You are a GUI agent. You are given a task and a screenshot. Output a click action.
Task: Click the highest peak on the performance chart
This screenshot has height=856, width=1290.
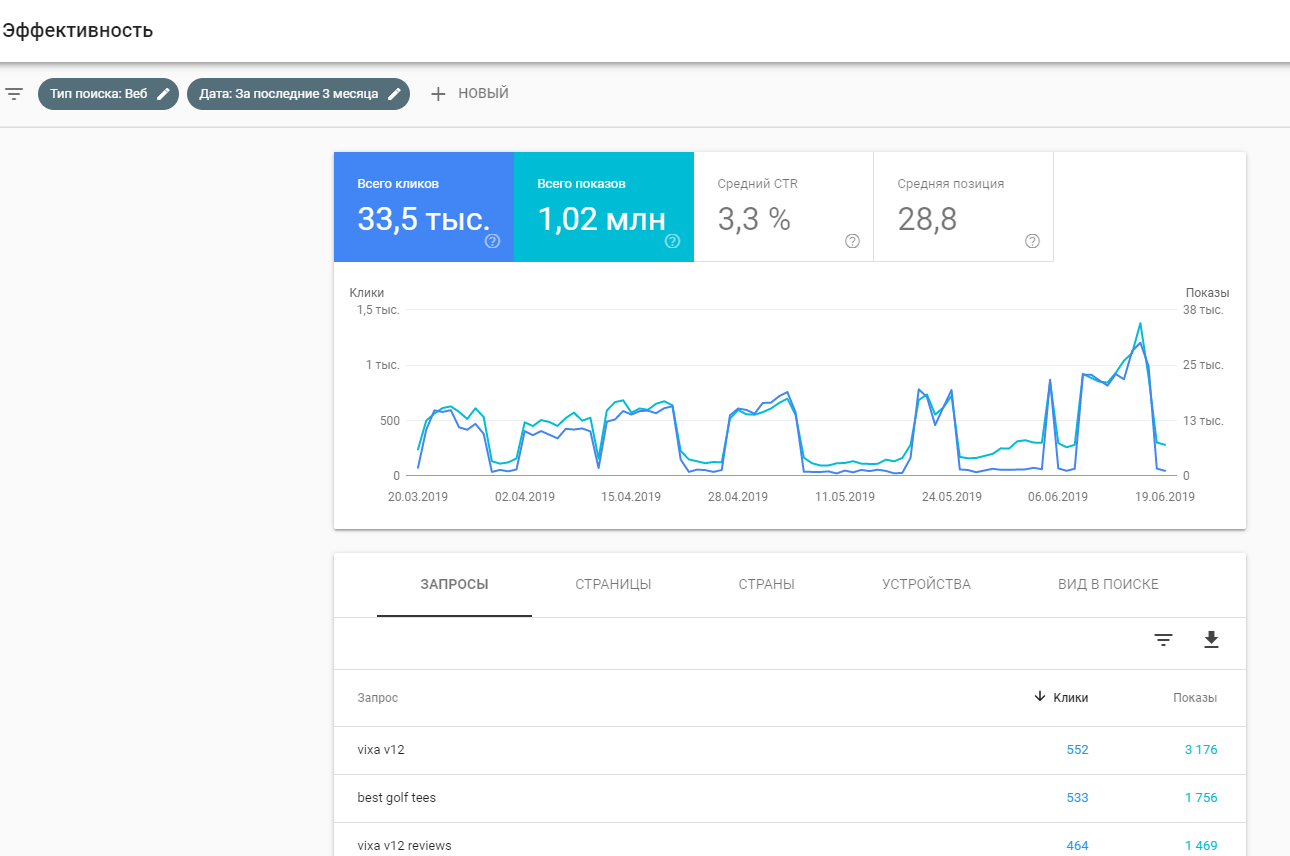click(1140, 324)
